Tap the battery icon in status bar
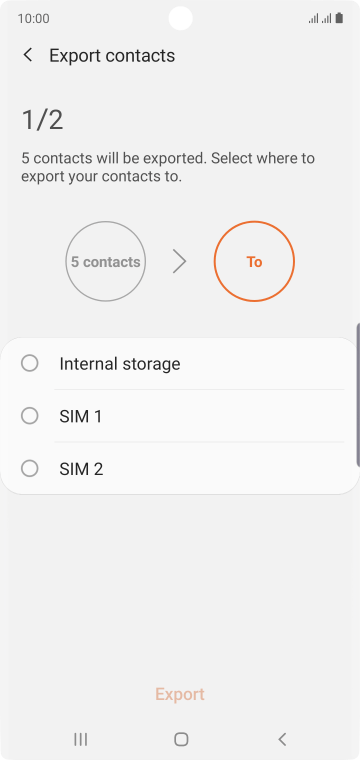Viewport: 360px width, 760px height. [x=340, y=18]
